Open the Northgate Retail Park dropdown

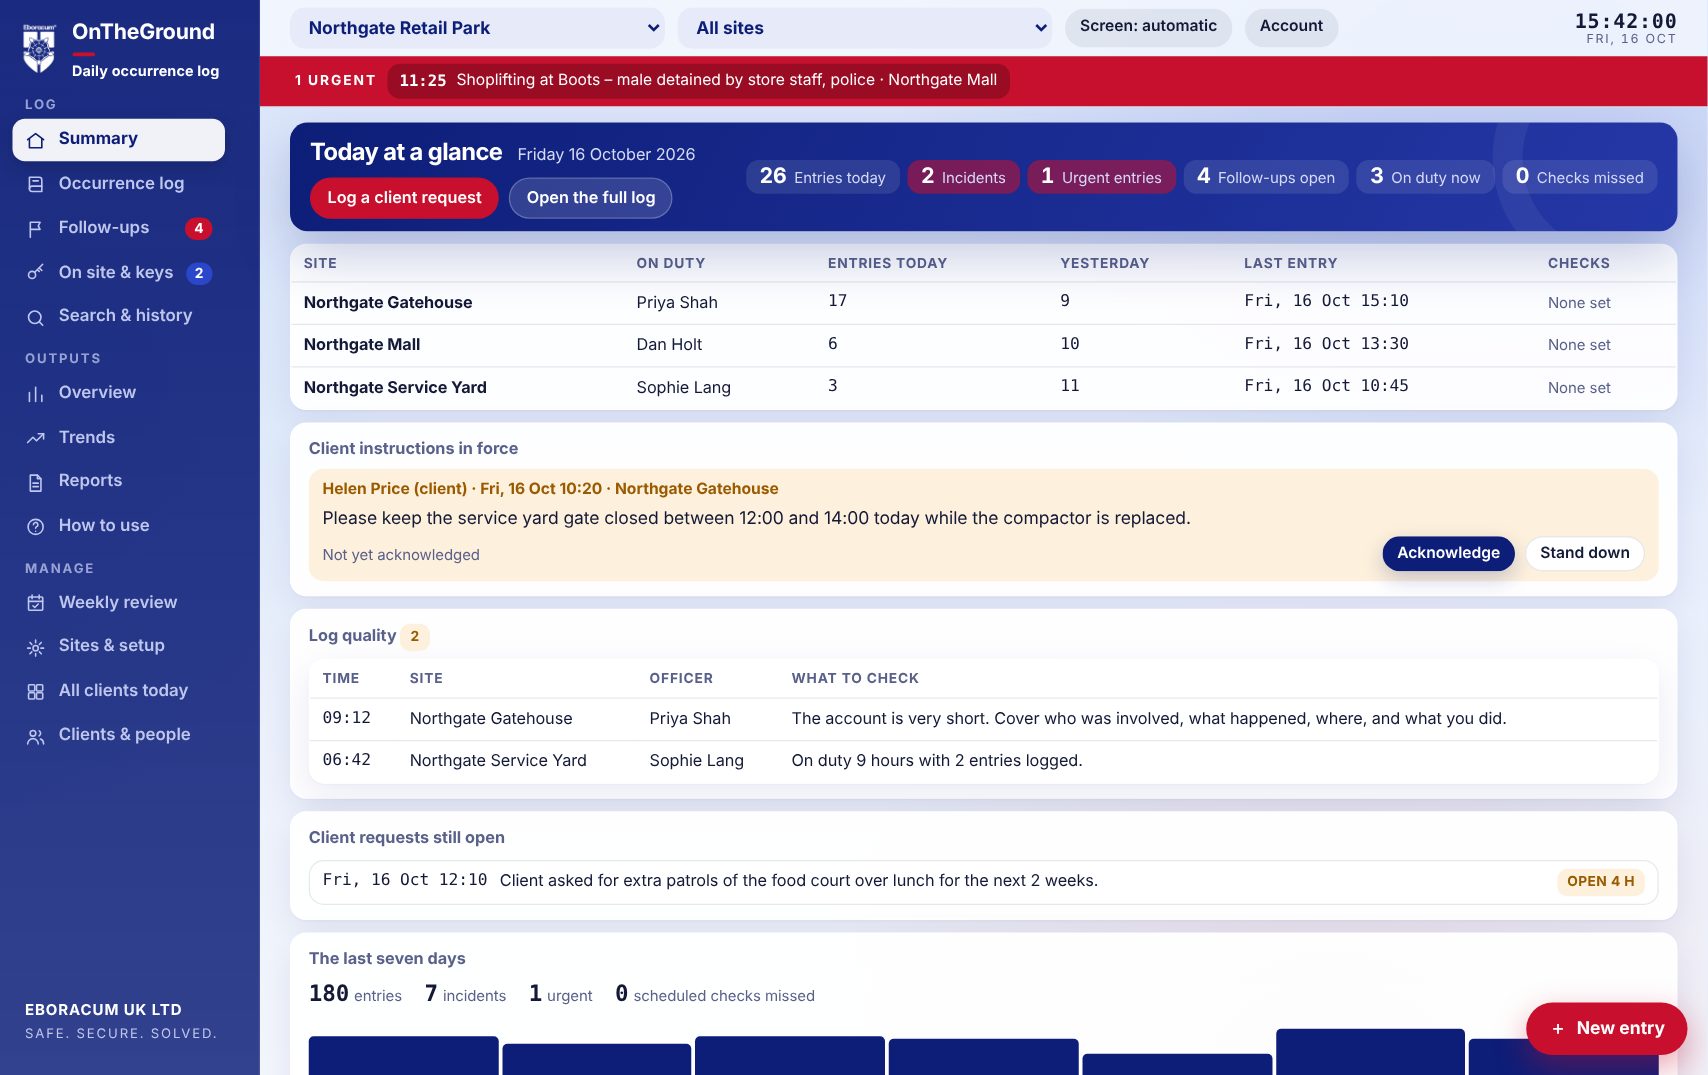[478, 28]
